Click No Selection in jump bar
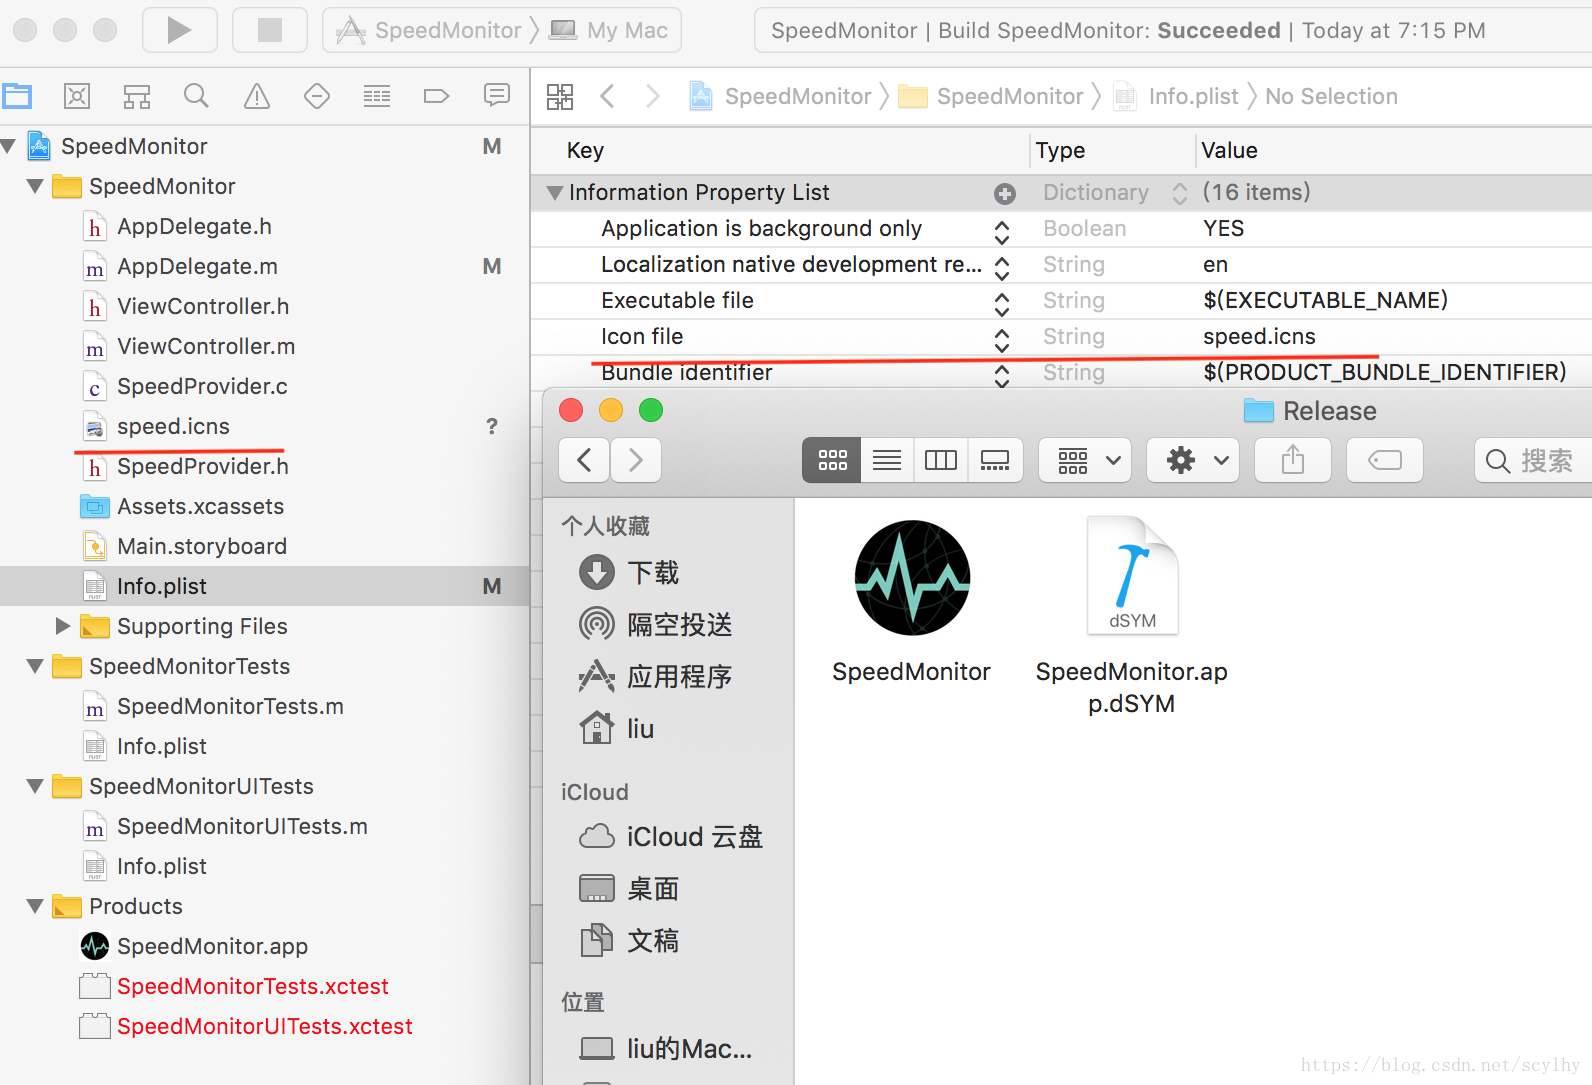 click(x=1331, y=96)
